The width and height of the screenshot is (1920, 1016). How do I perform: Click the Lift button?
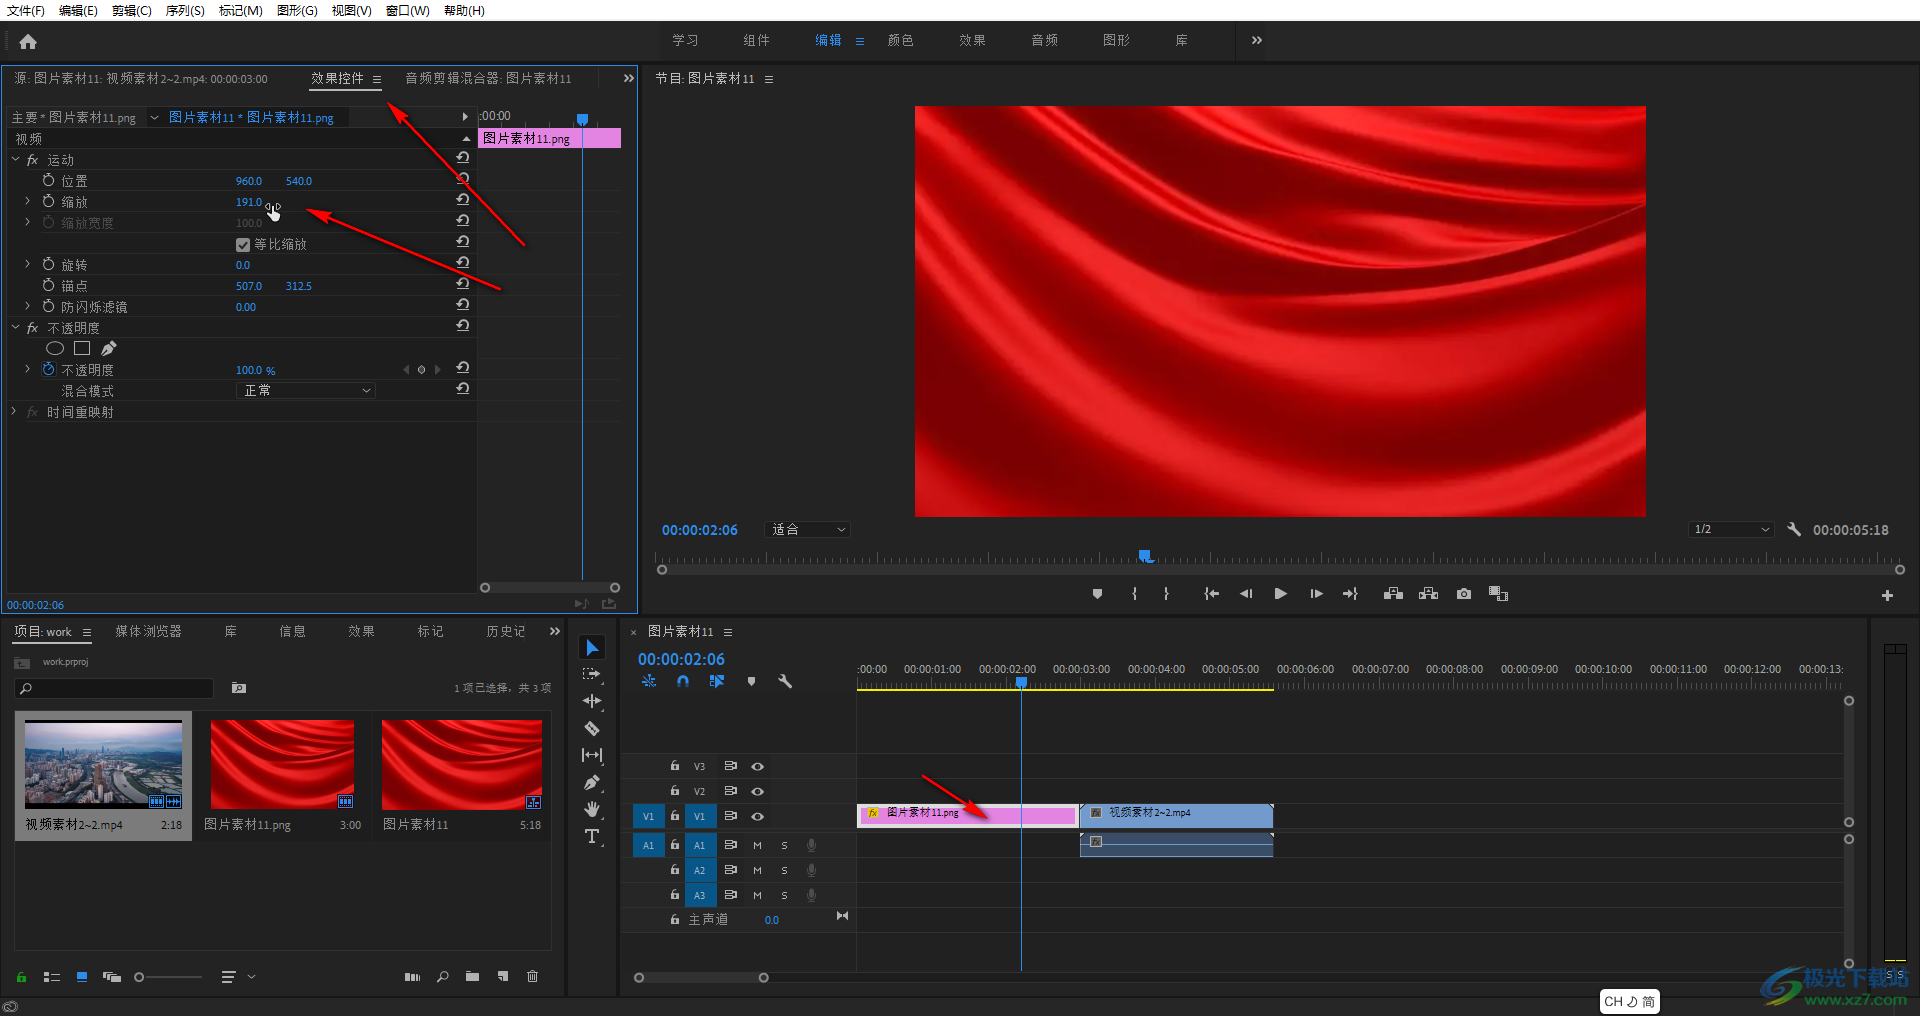1393,594
